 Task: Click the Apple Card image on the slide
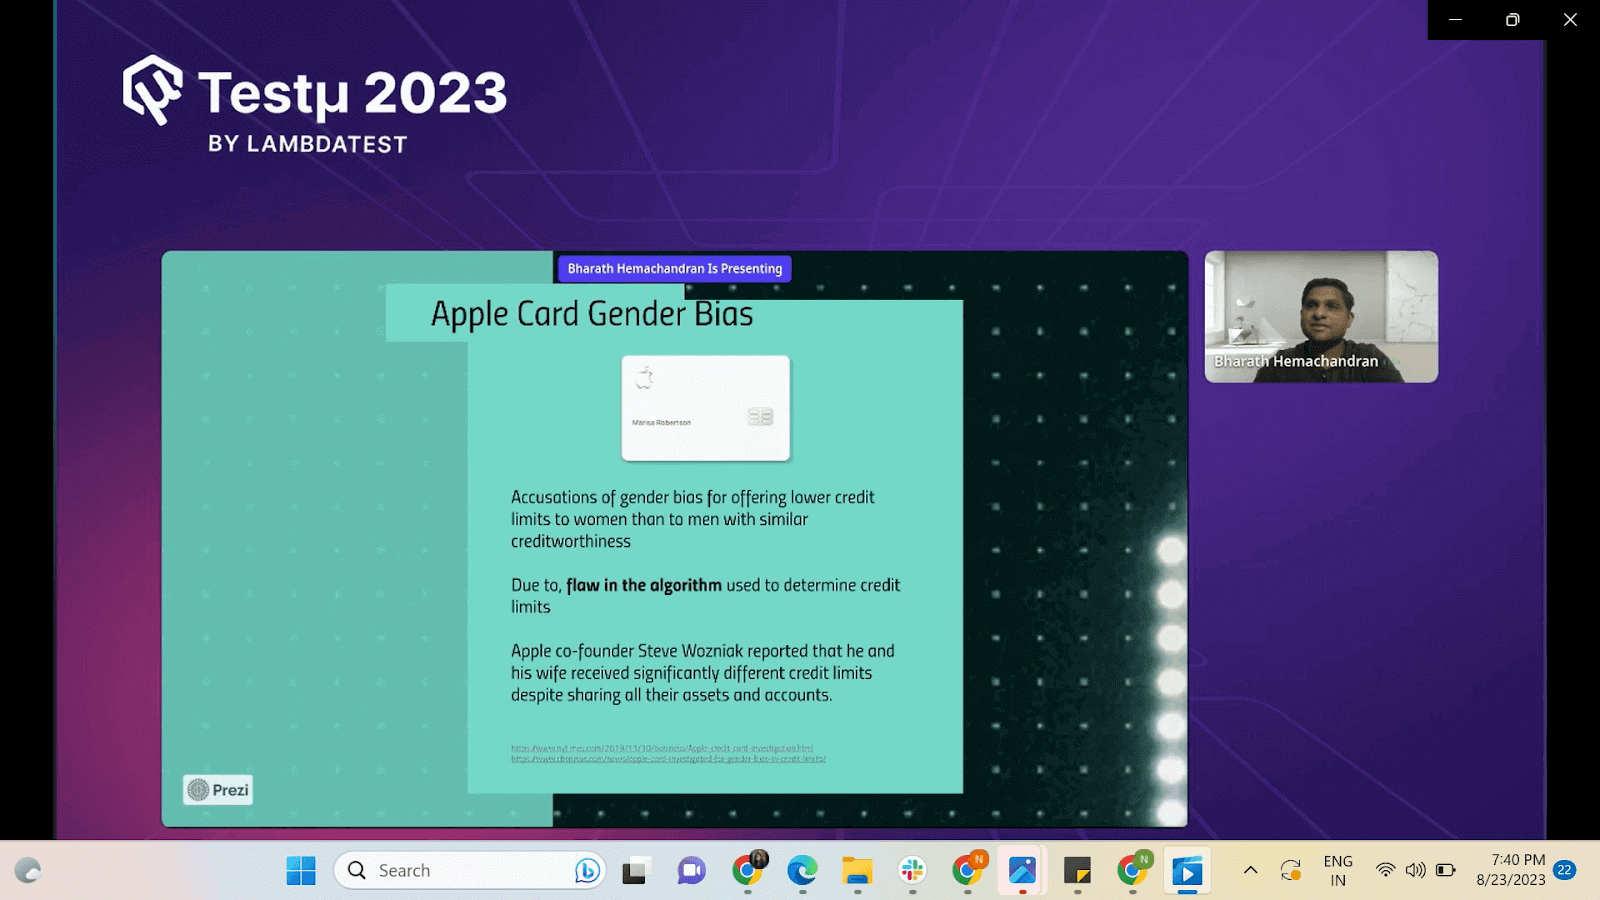point(706,408)
